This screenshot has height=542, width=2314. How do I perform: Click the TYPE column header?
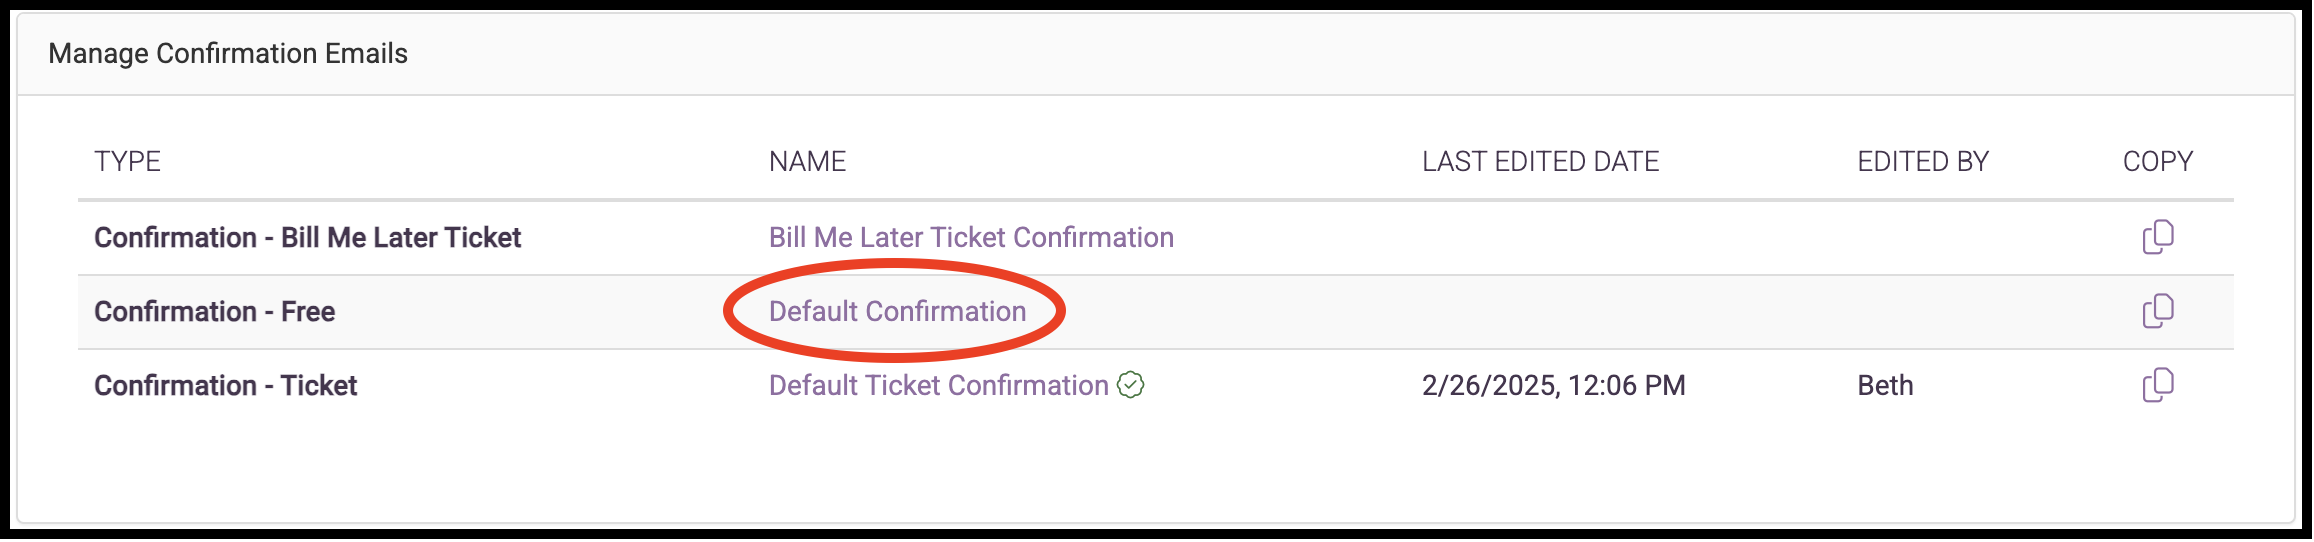127,162
